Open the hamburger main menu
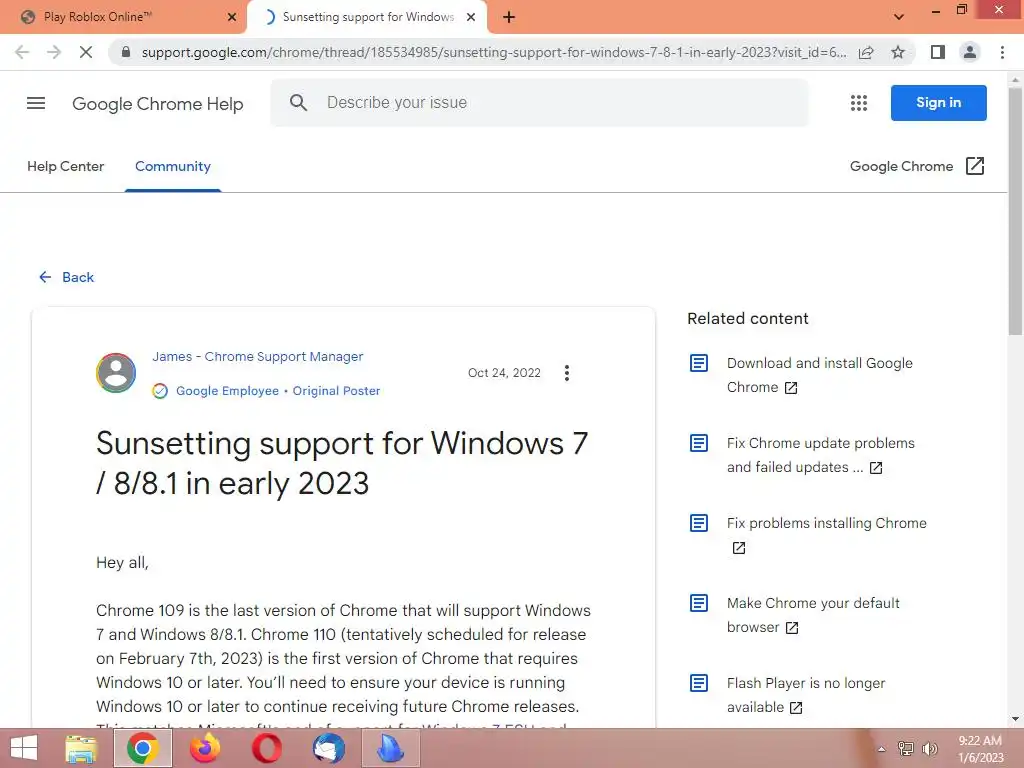The image size is (1024, 768). point(36,103)
